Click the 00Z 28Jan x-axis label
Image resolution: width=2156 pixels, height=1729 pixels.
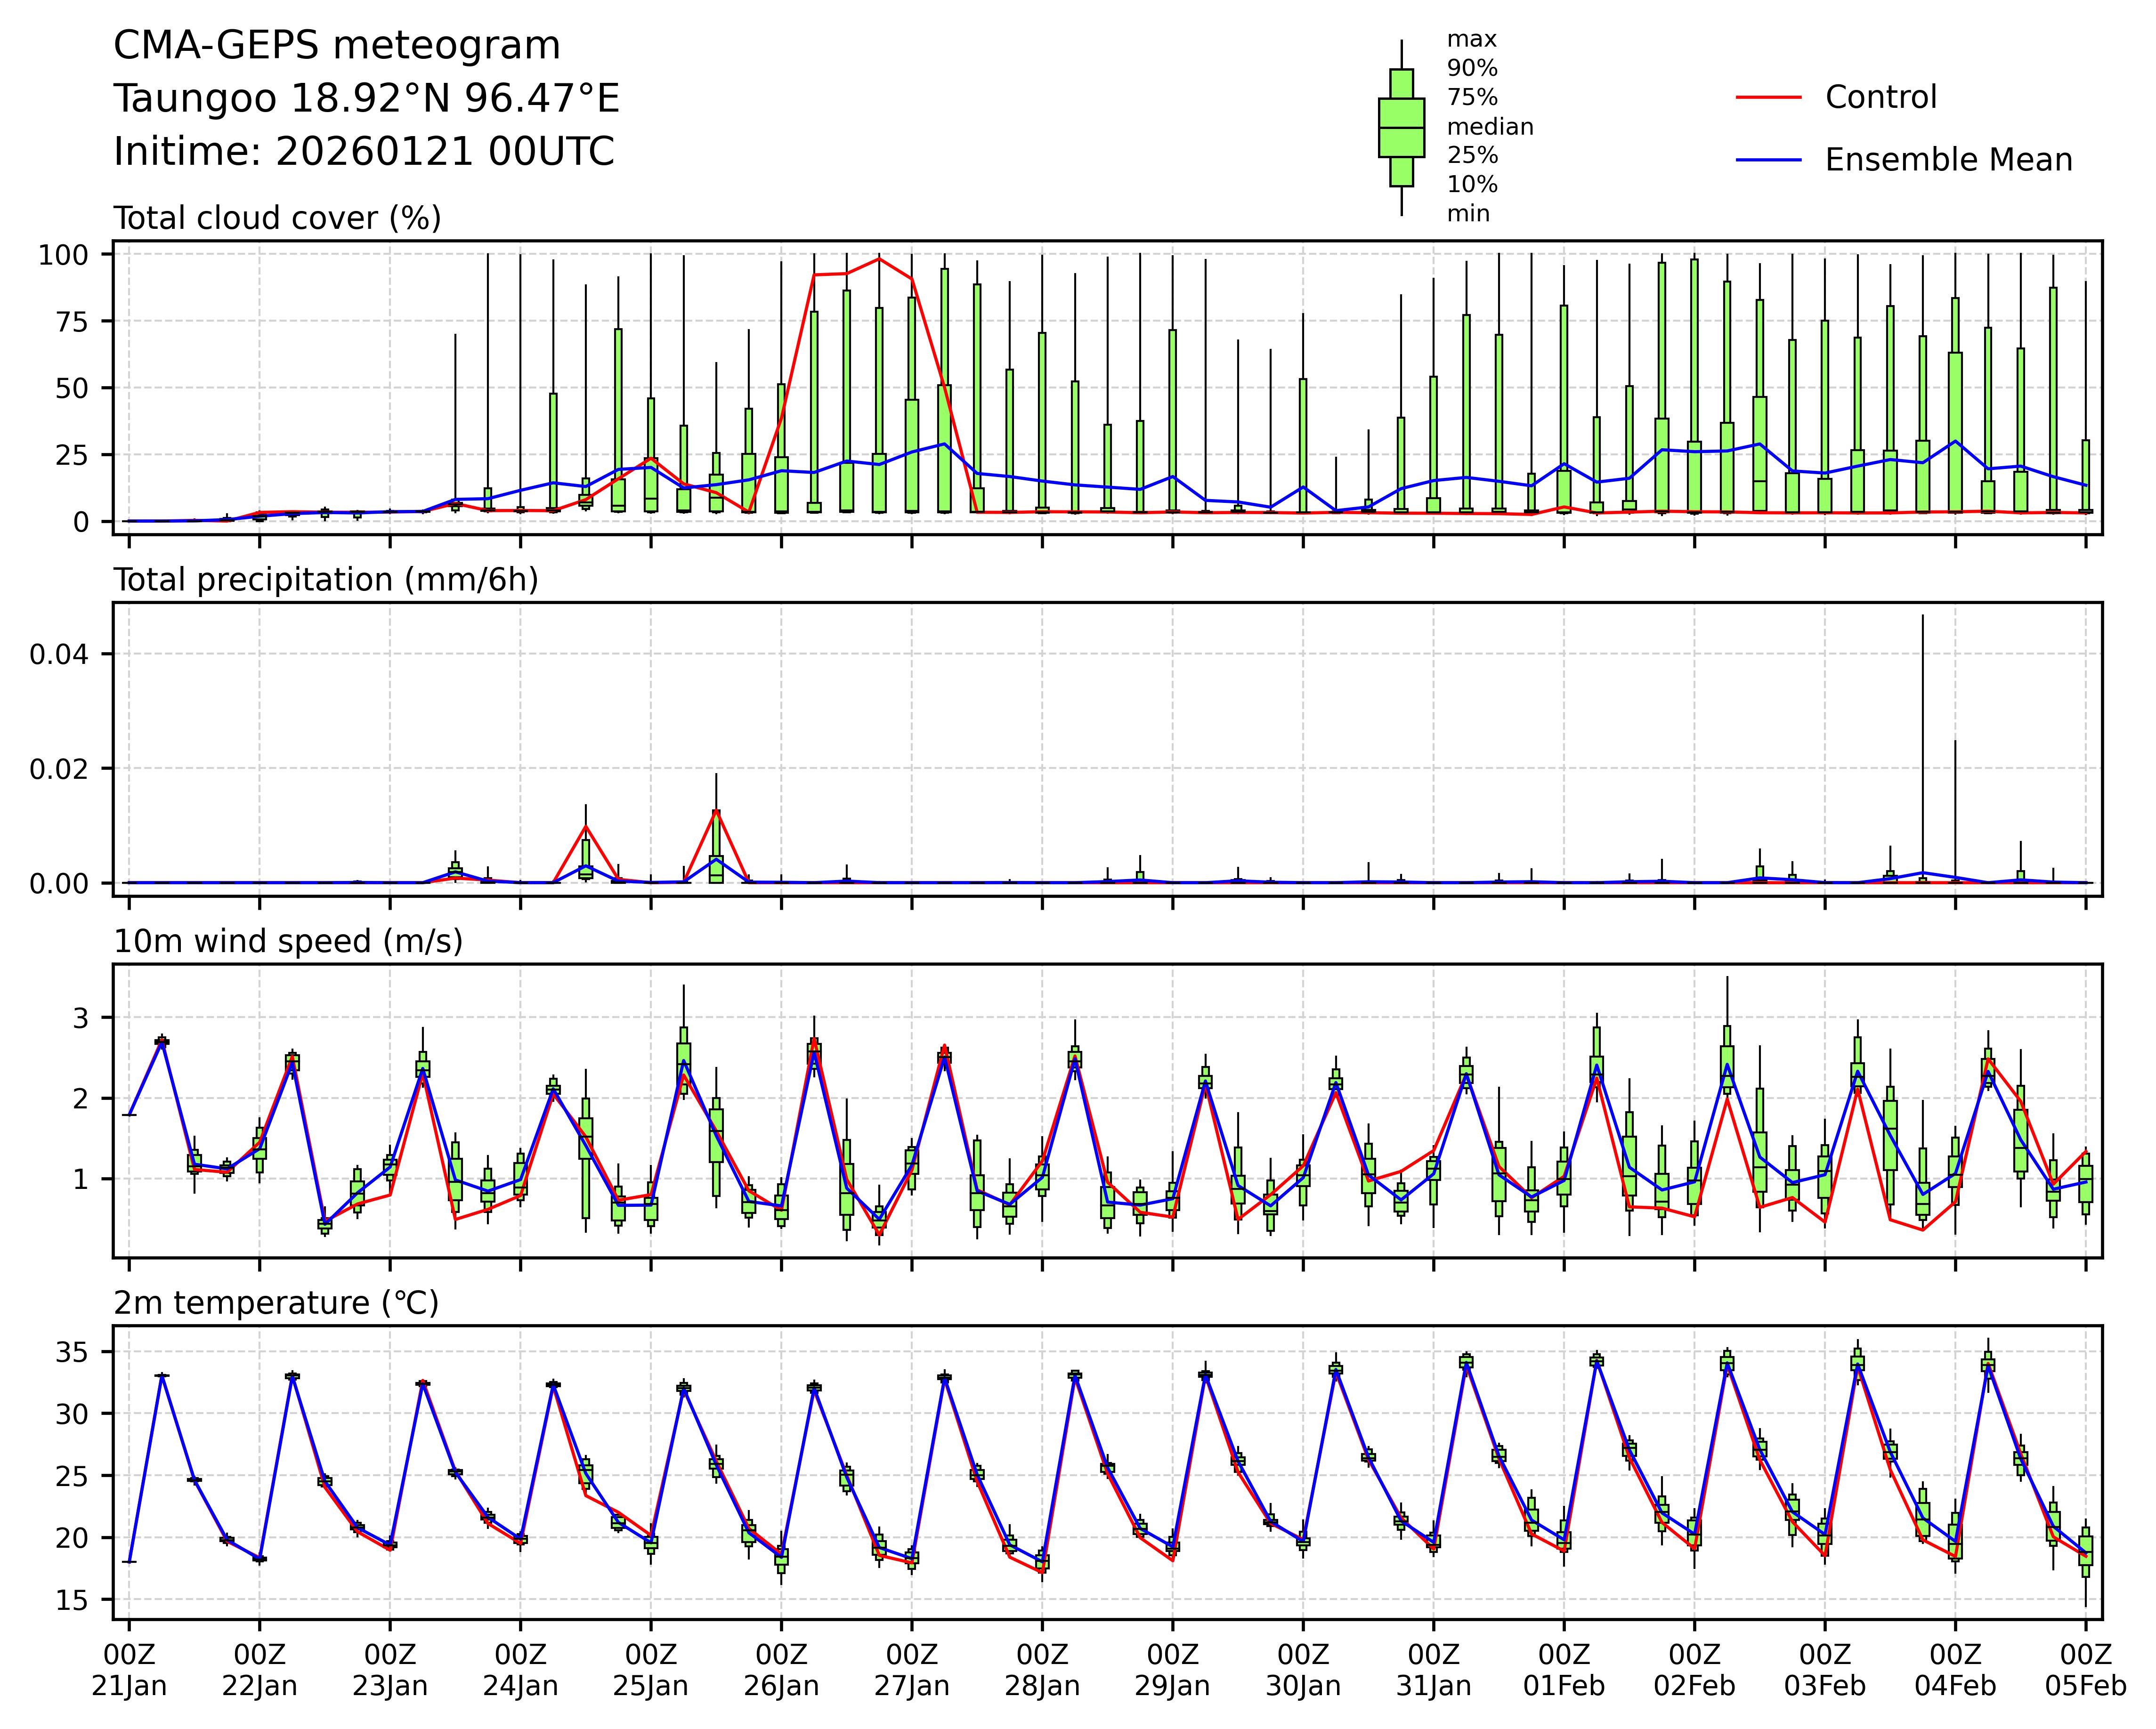tap(1042, 1671)
